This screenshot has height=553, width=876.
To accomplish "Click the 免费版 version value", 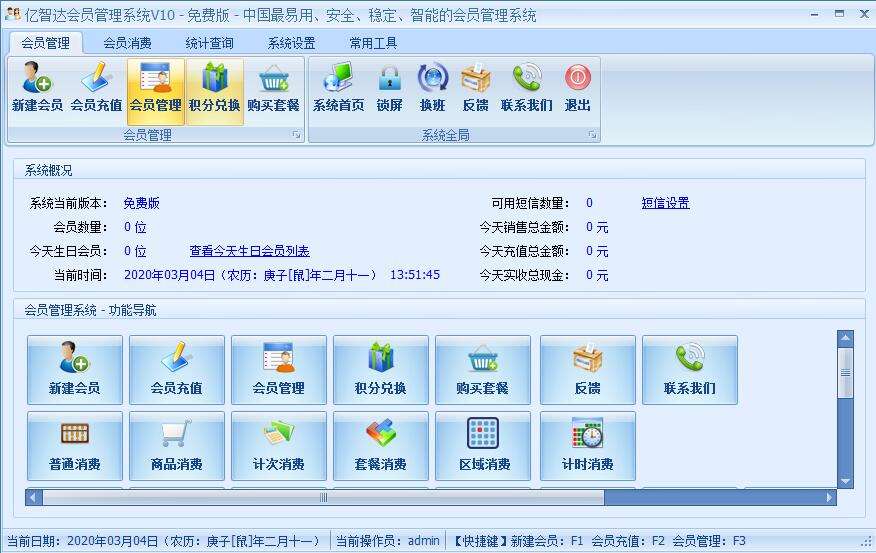I will click(x=141, y=203).
